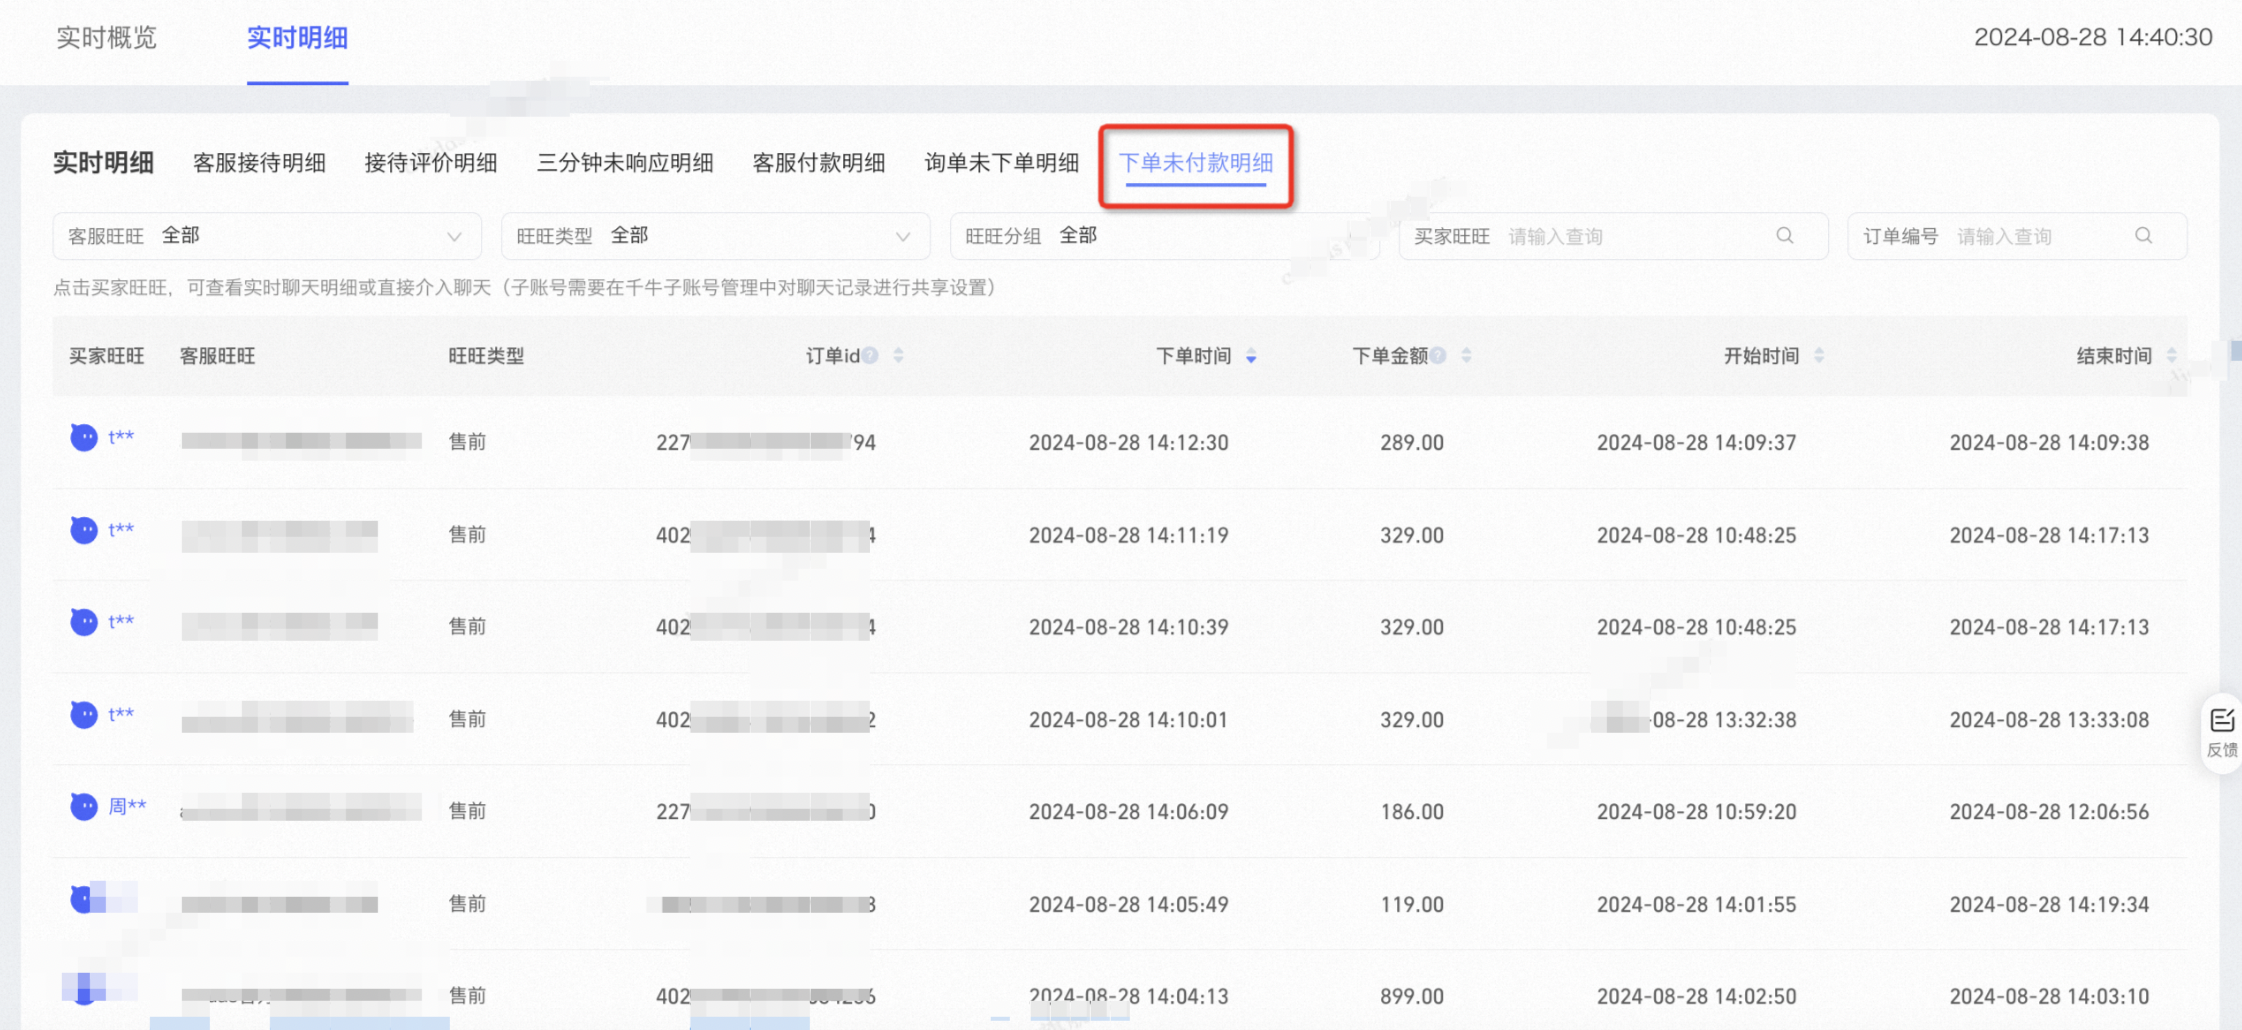This screenshot has width=2242, height=1030.
Task: Sort by 下单金额 column arrows
Action: point(1466,356)
